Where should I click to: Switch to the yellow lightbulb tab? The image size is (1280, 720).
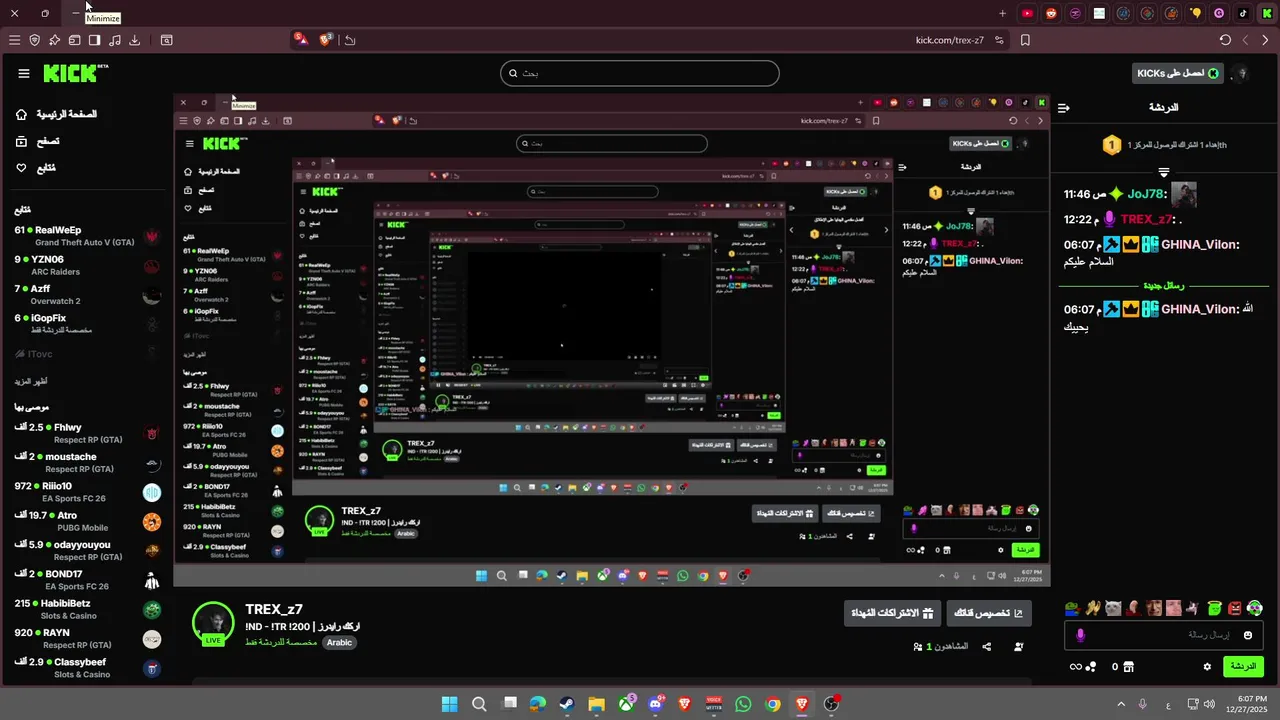tap(1195, 13)
